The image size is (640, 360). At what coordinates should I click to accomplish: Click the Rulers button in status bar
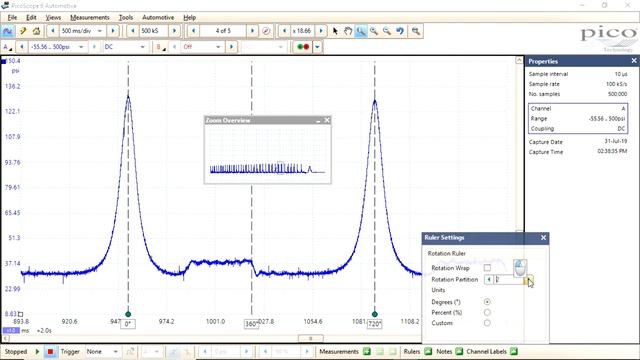[x=418, y=351]
